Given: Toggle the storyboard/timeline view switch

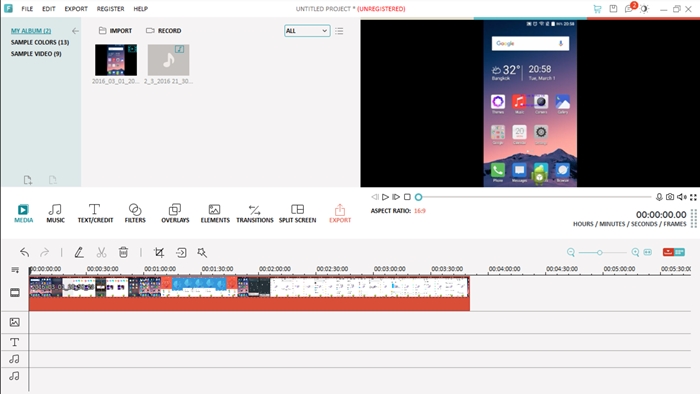Looking at the screenshot, I should tap(674, 252).
